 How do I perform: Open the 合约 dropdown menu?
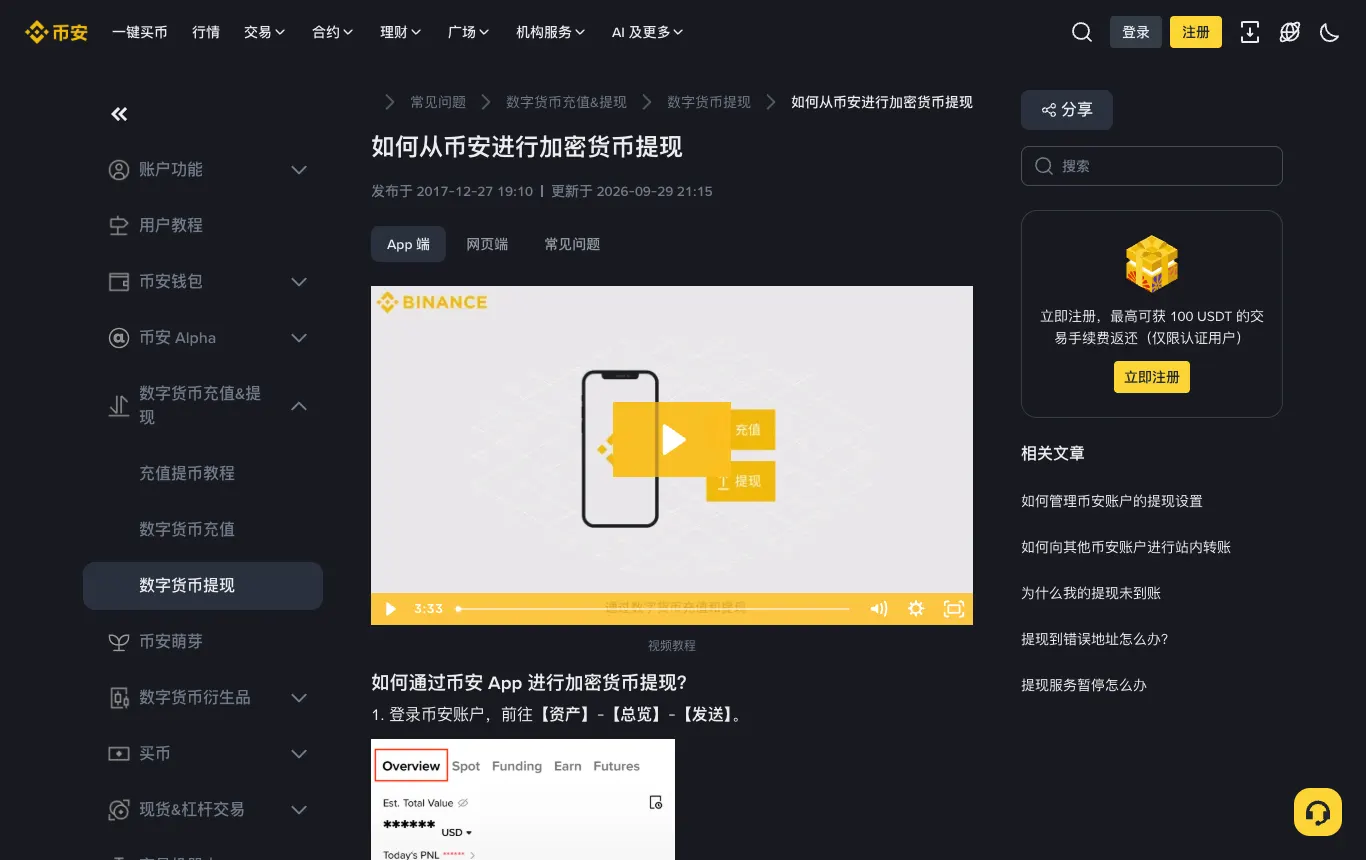click(x=332, y=32)
